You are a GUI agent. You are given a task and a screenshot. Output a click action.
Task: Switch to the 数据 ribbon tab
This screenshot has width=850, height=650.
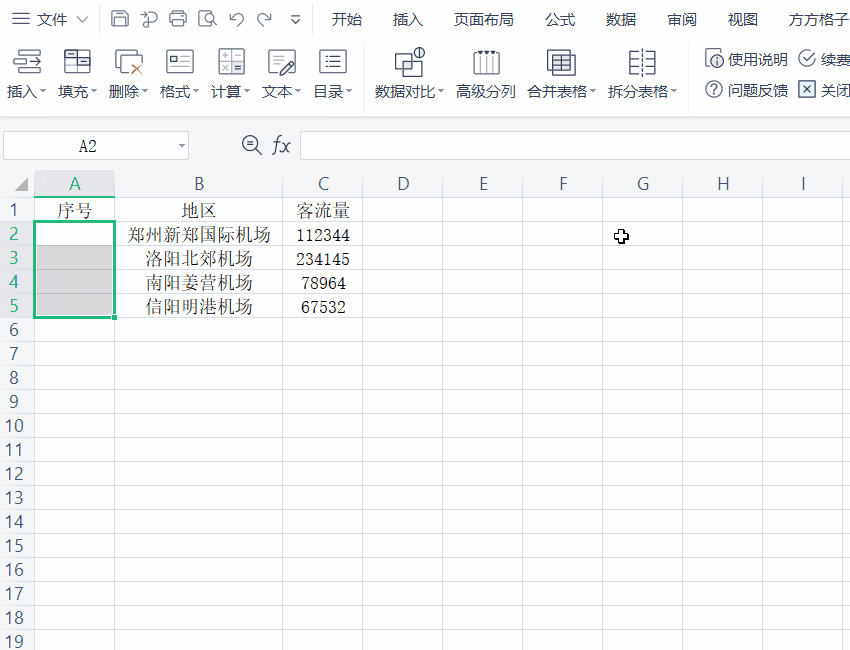point(620,18)
